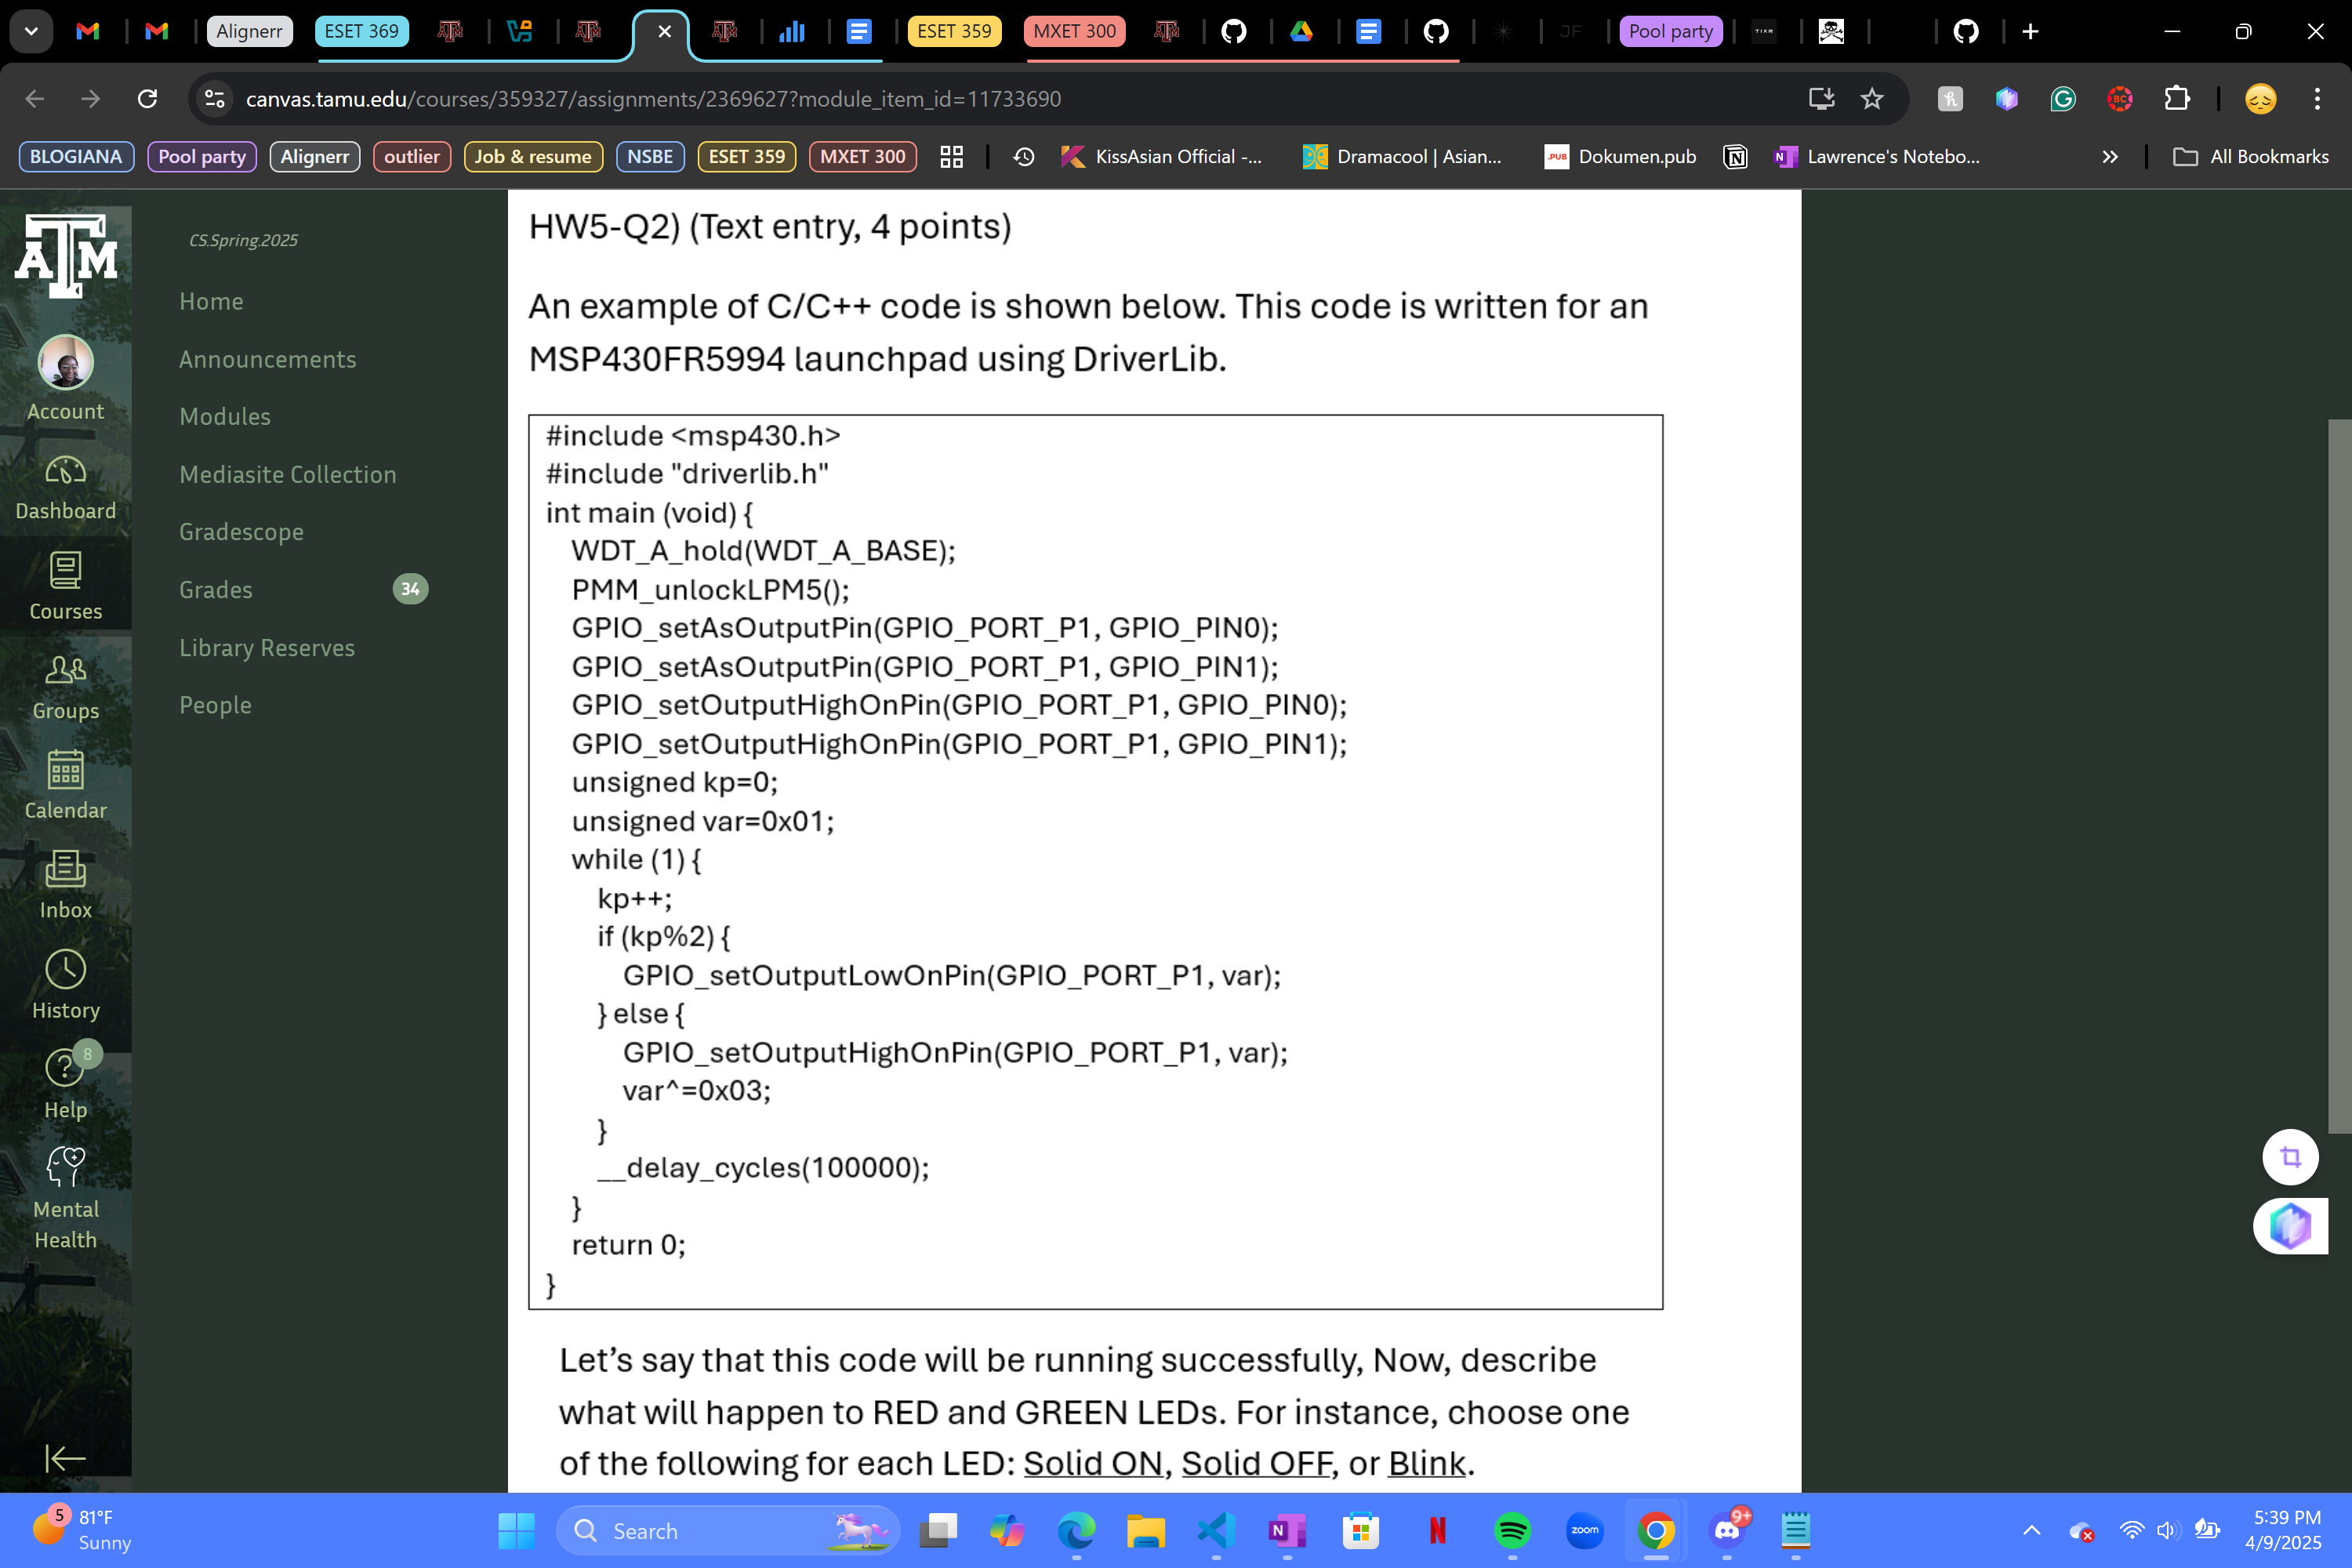Bookmark this page with the star icon
Viewport: 2352px width, 1568px height.
(x=1871, y=98)
